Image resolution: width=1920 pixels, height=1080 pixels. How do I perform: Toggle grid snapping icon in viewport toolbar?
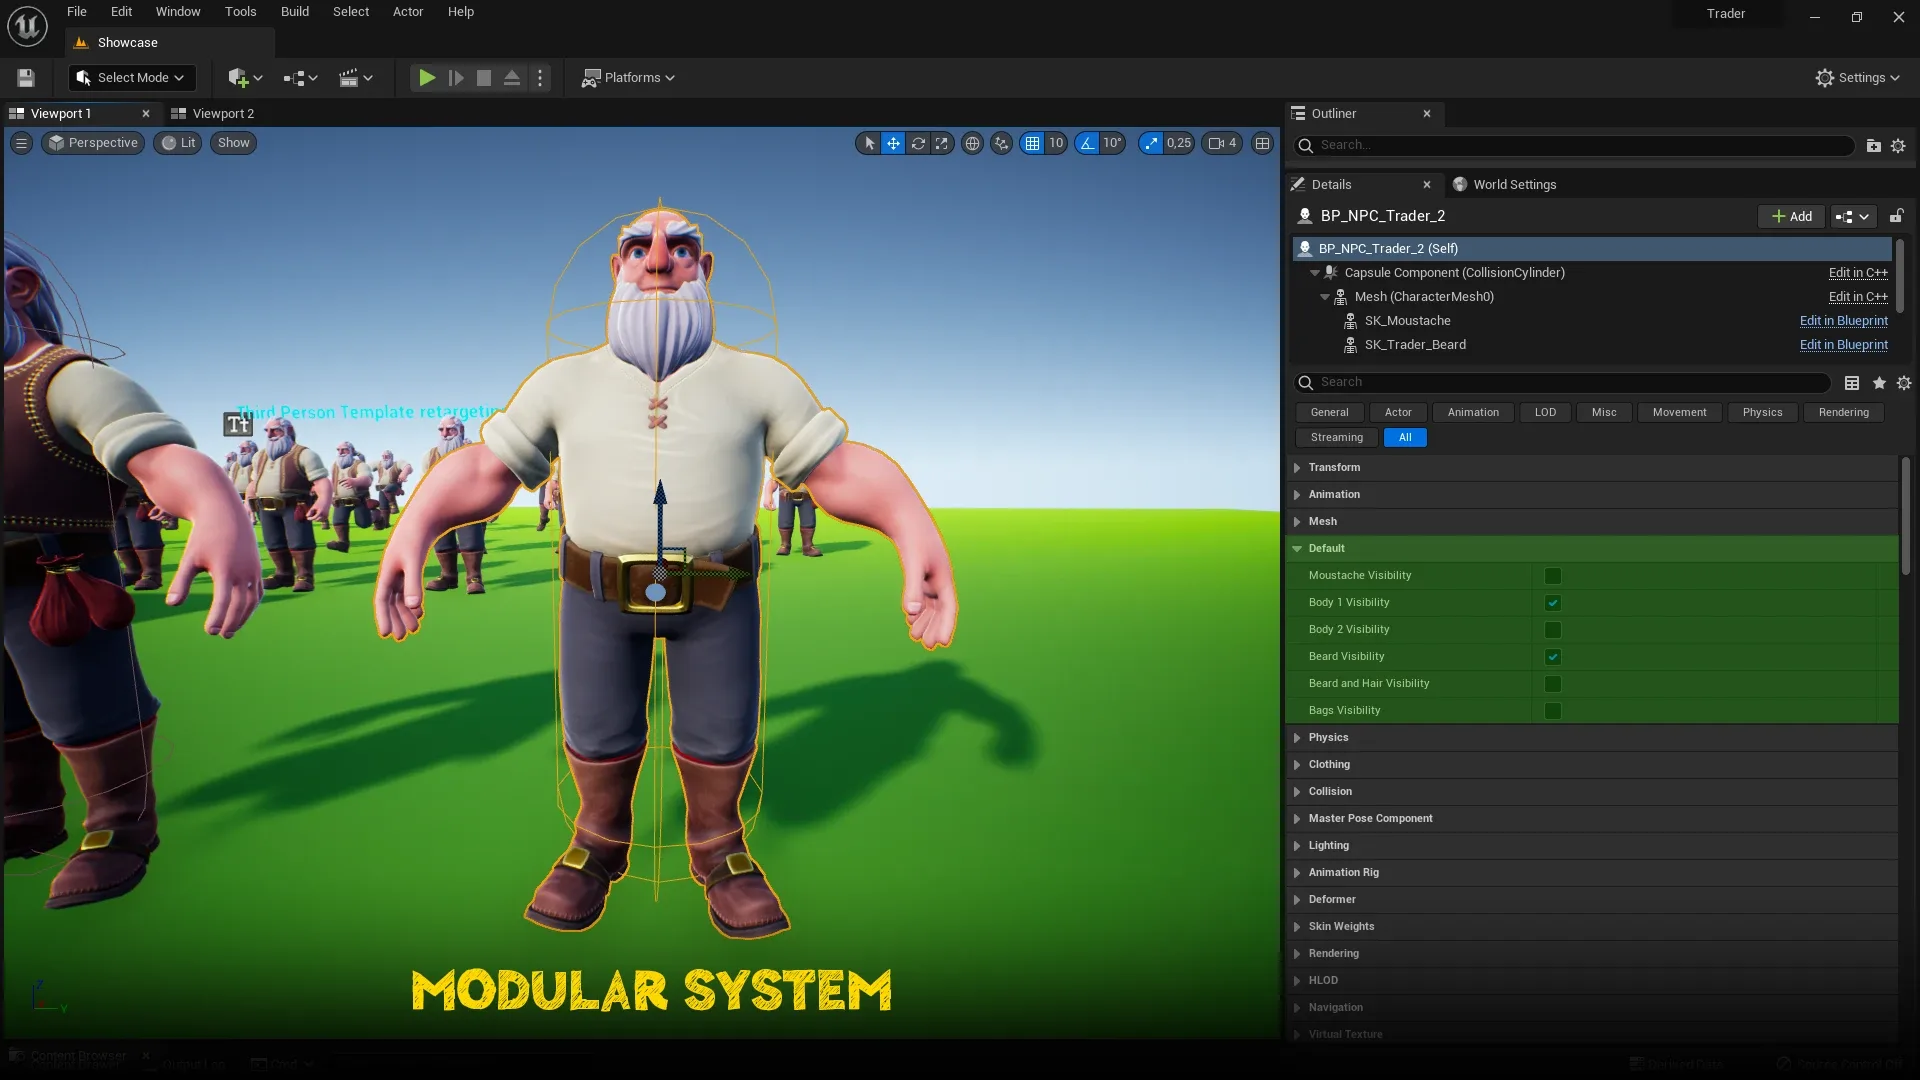pos(1032,143)
